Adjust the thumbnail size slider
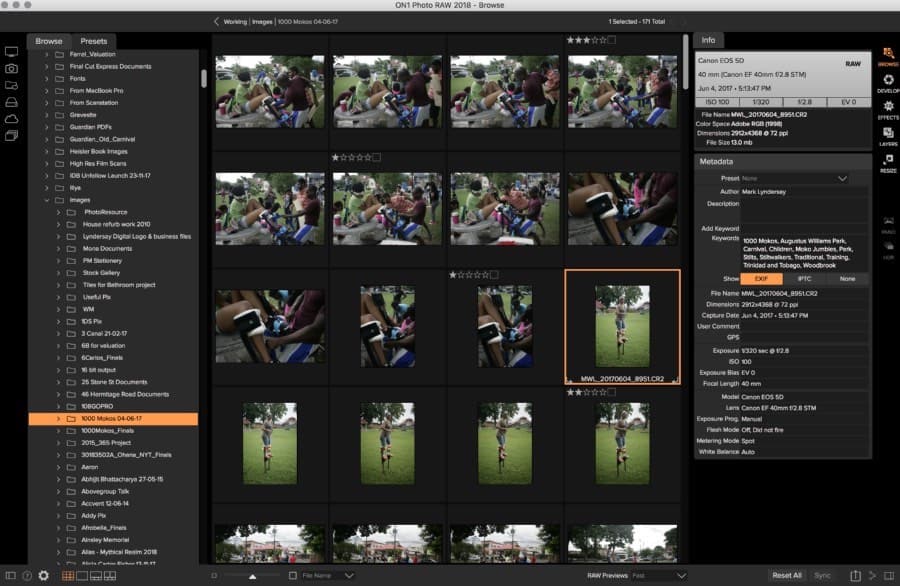 pyautogui.click(x=252, y=576)
